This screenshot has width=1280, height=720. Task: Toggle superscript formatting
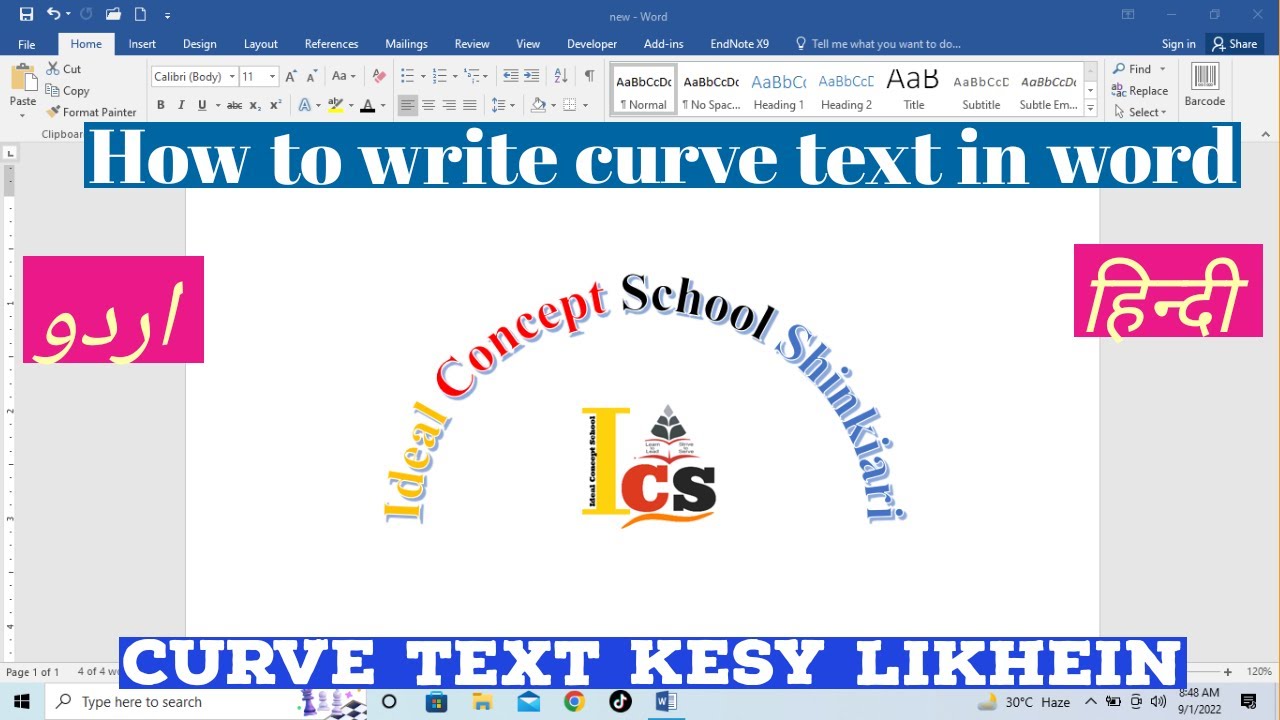(276, 105)
